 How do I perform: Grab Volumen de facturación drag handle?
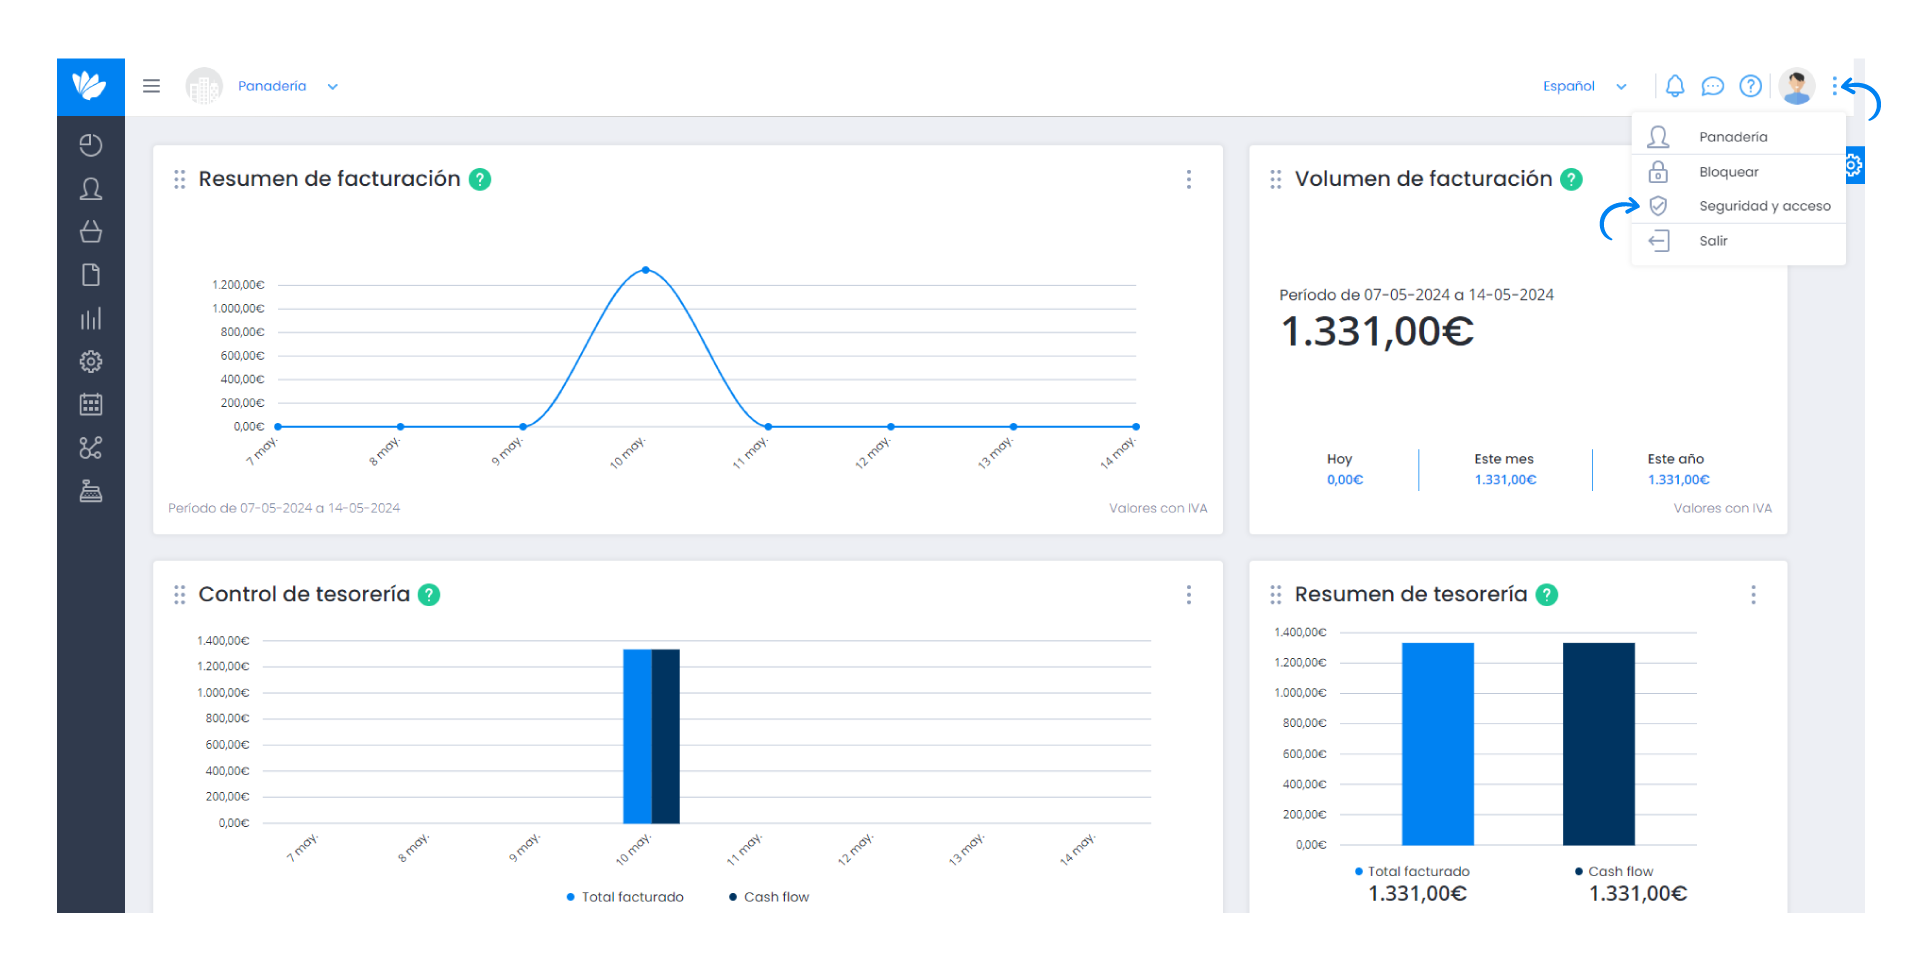click(1276, 179)
